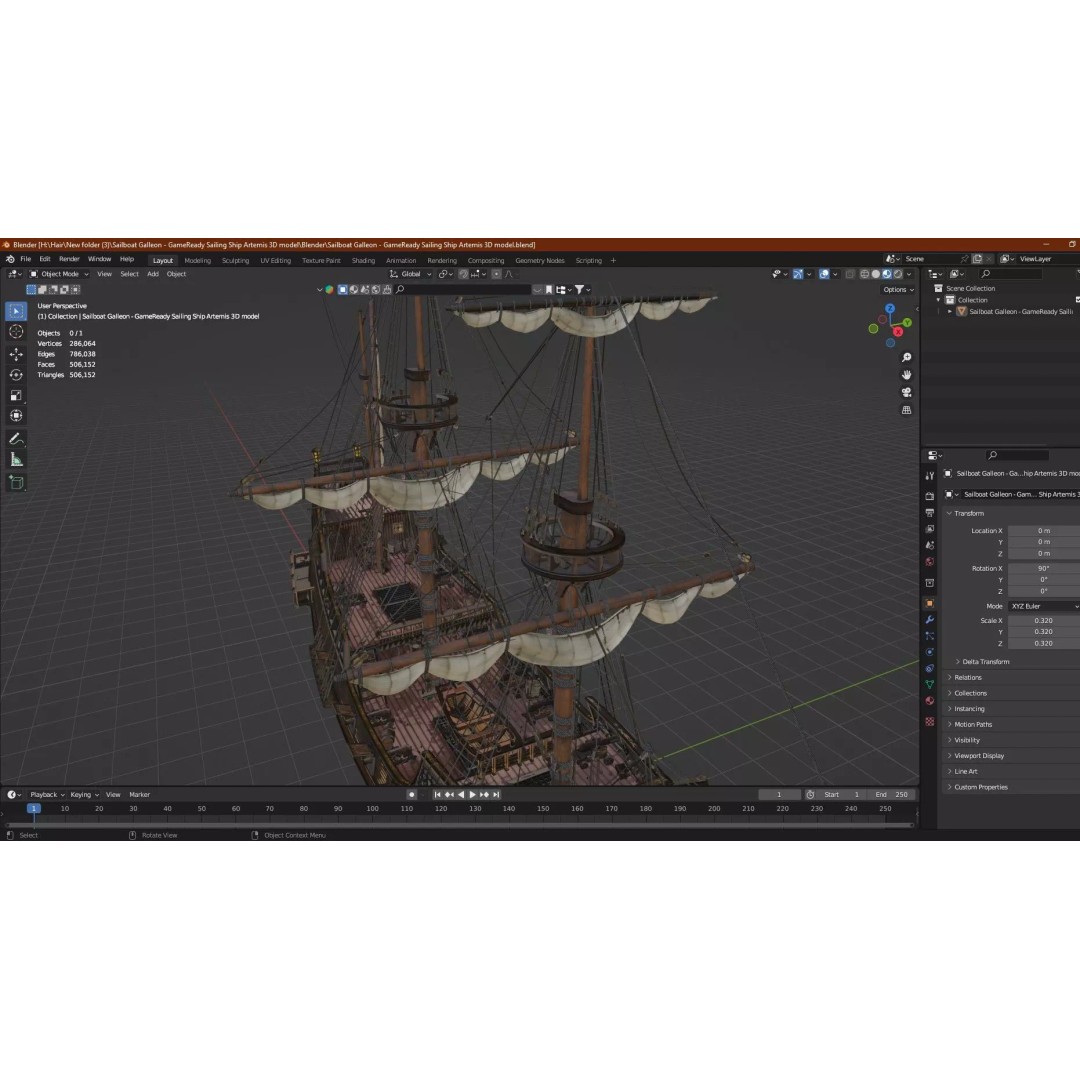Expand the Delta Transform panel
This screenshot has height=1080, width=1080.
(x=985, y=662)
